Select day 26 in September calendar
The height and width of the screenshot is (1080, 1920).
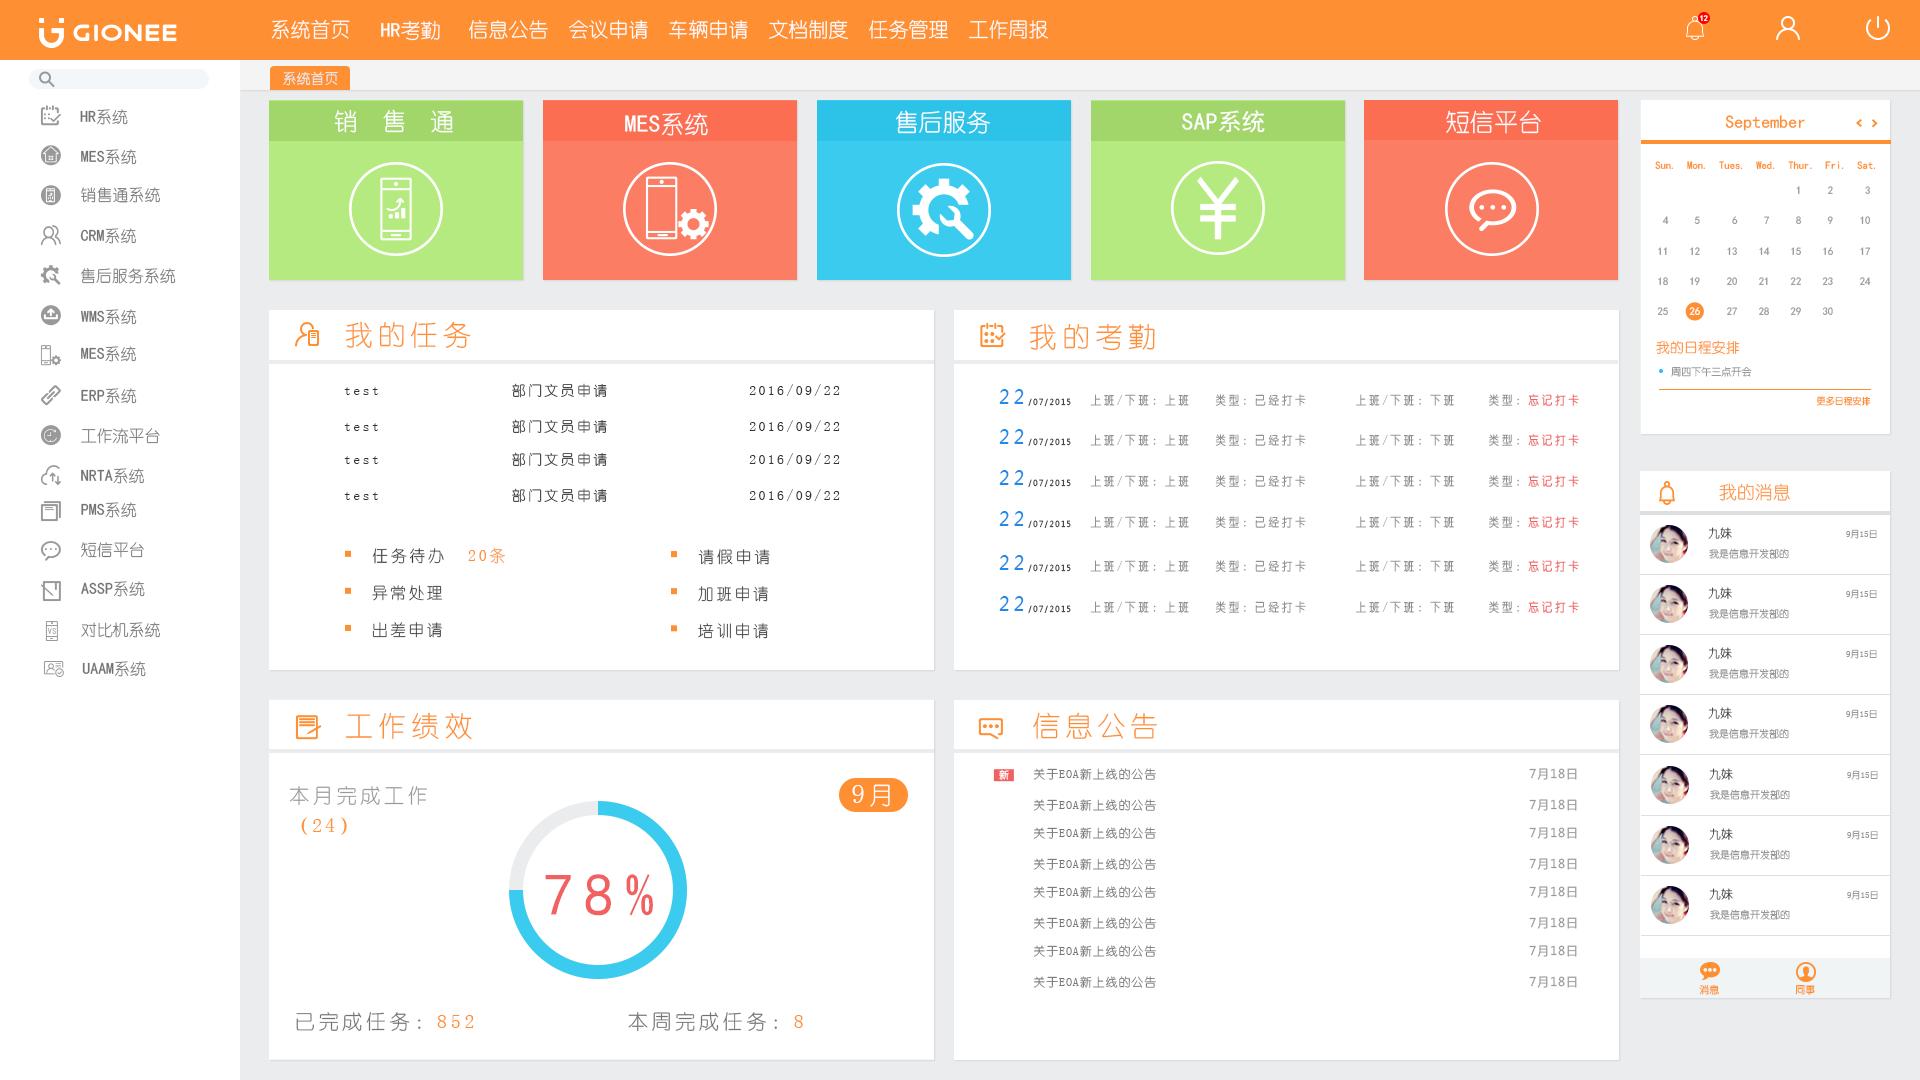pos(1694,311)
